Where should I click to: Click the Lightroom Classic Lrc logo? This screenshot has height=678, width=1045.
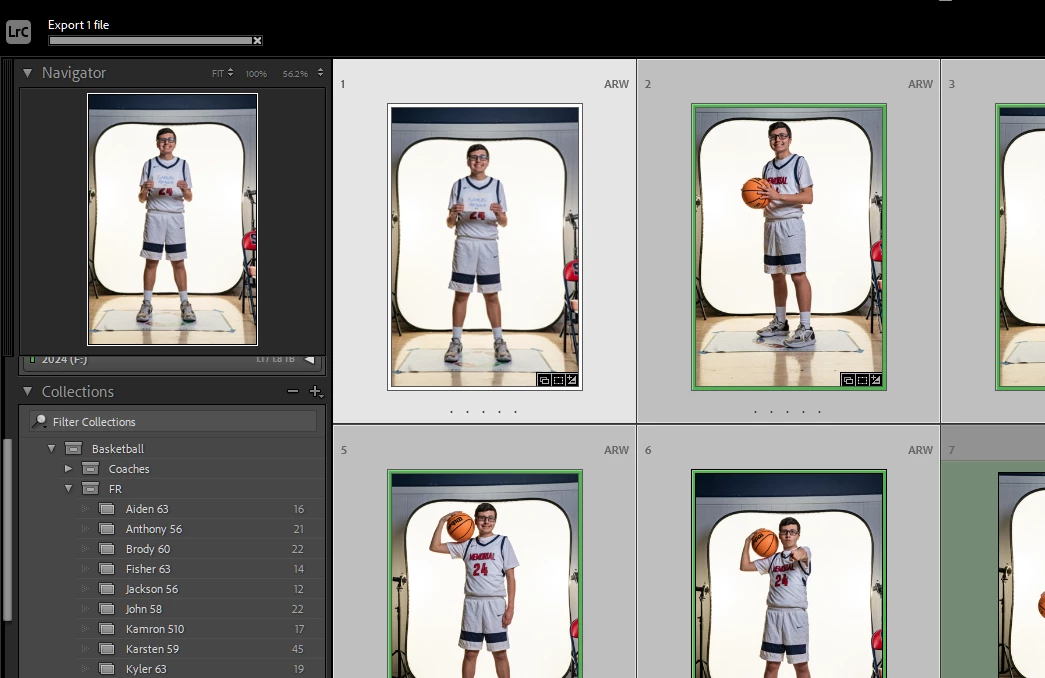pyautogui.click(x=18, y=31)
